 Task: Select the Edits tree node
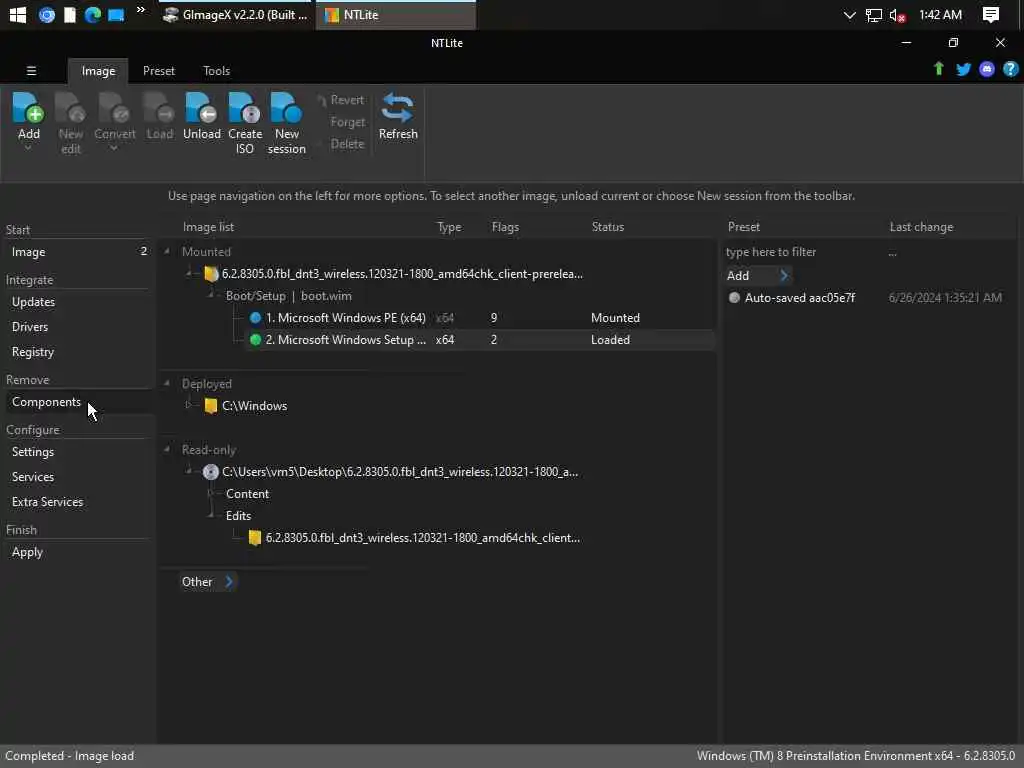point(238,516)
